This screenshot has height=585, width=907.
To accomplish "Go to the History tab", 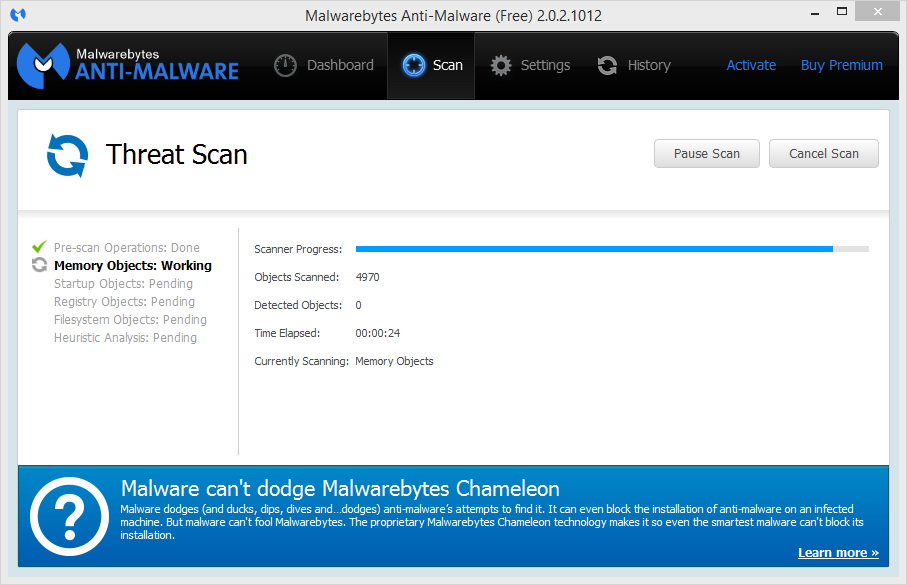I will 634,65.
